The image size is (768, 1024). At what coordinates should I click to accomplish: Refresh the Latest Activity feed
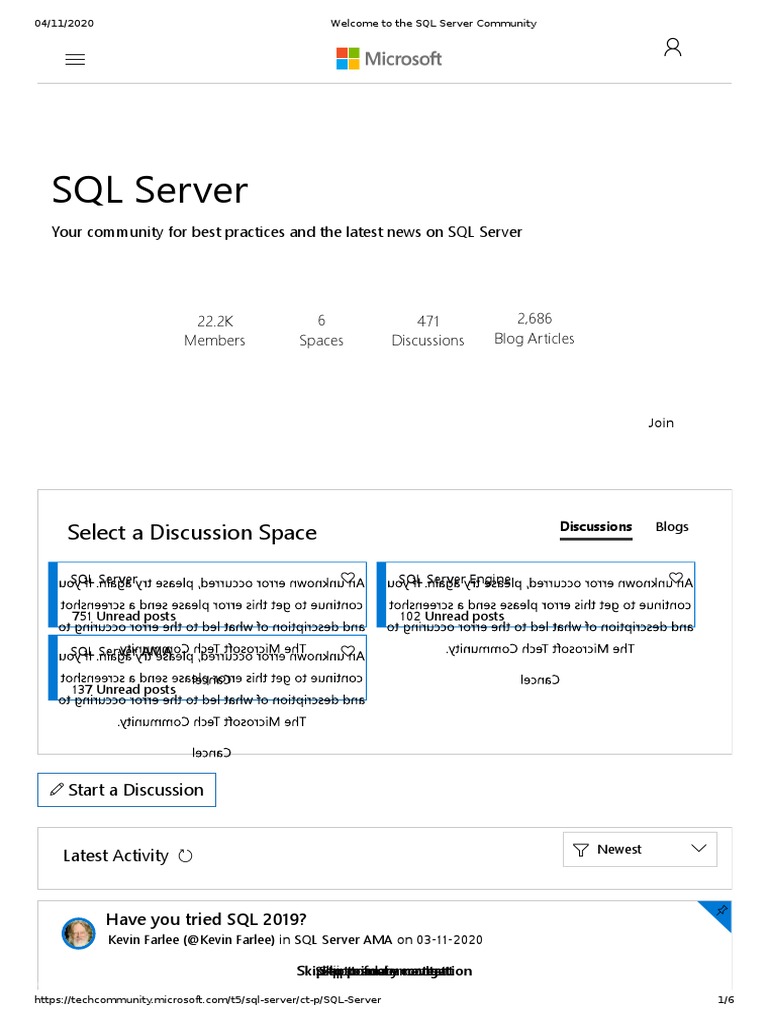[x=185, y=856]
